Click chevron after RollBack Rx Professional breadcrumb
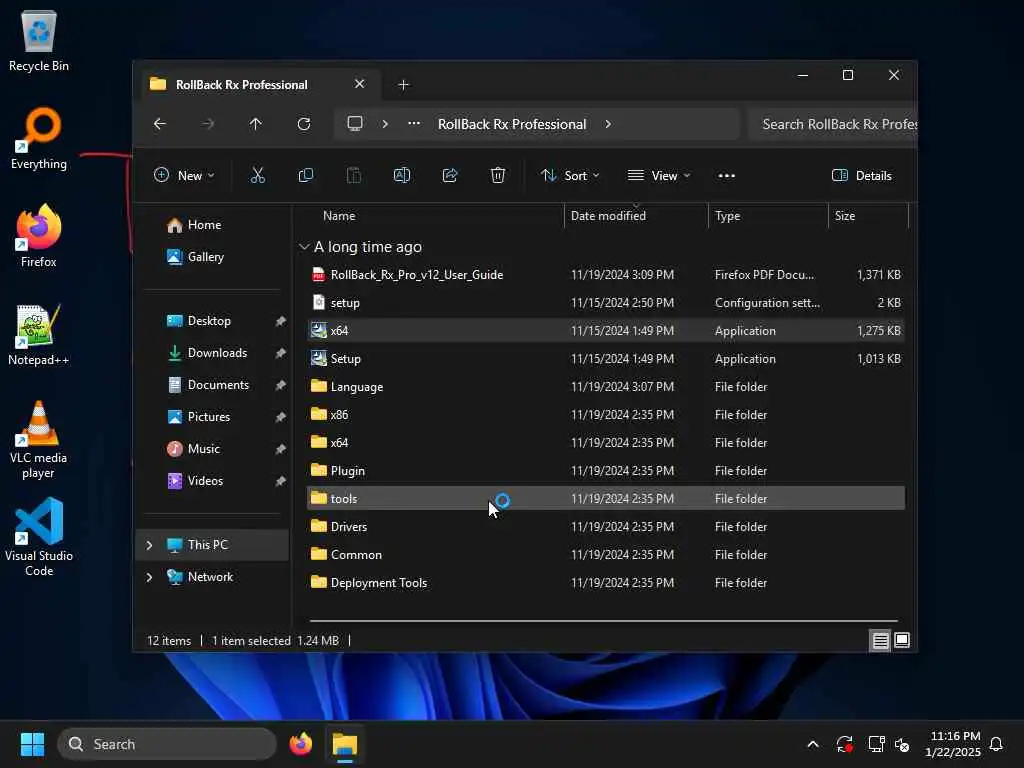The image size is (1024, 768). click(x=608, y=124)
